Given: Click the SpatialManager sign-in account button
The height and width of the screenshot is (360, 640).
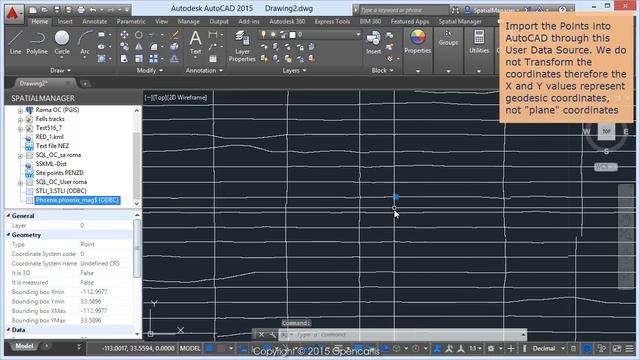Looking at the screenshot, I should coord(491,10).
